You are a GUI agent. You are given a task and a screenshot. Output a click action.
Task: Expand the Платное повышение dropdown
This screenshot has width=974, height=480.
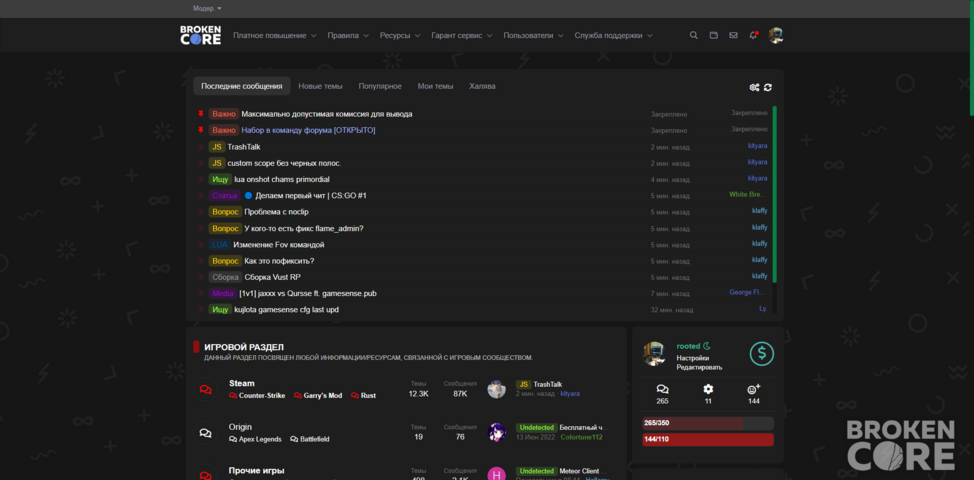[275, 36]
